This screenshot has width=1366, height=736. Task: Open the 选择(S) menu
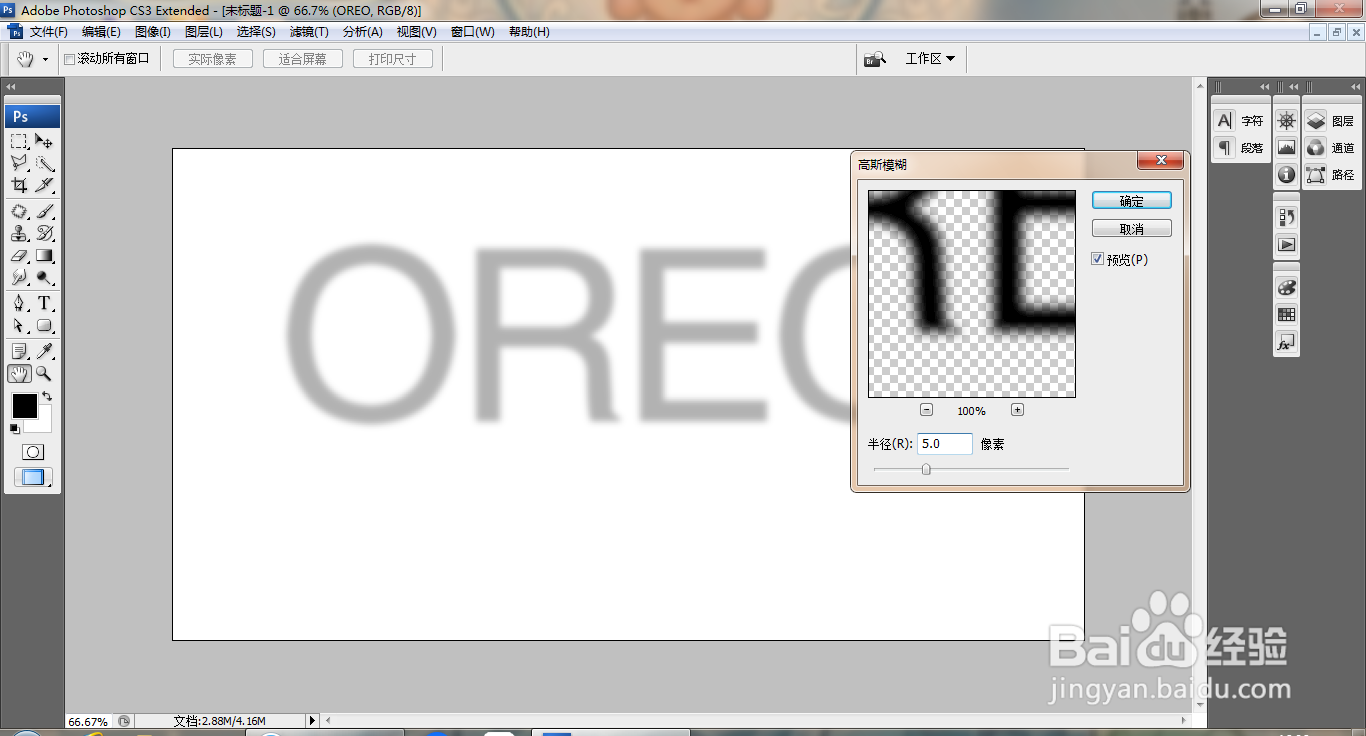[x=256, y=32]
